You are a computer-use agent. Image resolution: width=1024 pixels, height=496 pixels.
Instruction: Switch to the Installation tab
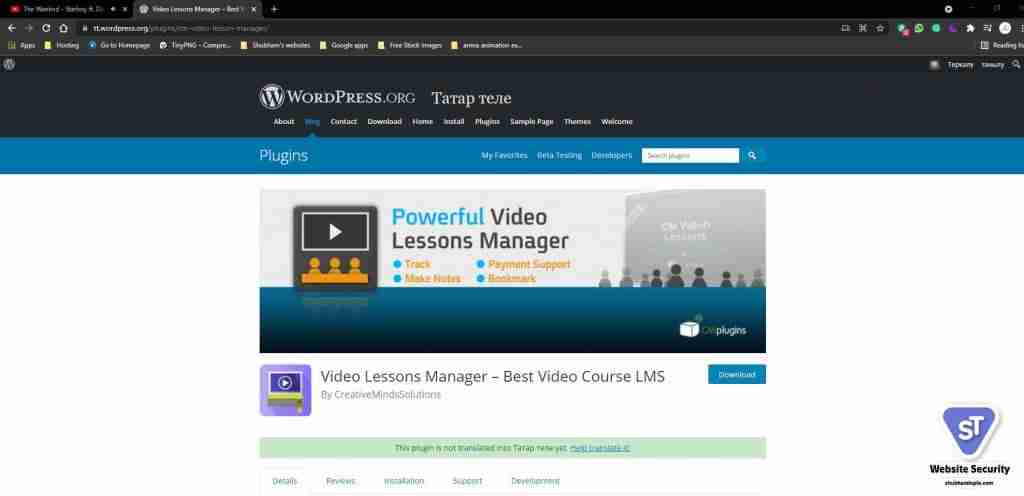pyautogui.click(x=404, y=481)
